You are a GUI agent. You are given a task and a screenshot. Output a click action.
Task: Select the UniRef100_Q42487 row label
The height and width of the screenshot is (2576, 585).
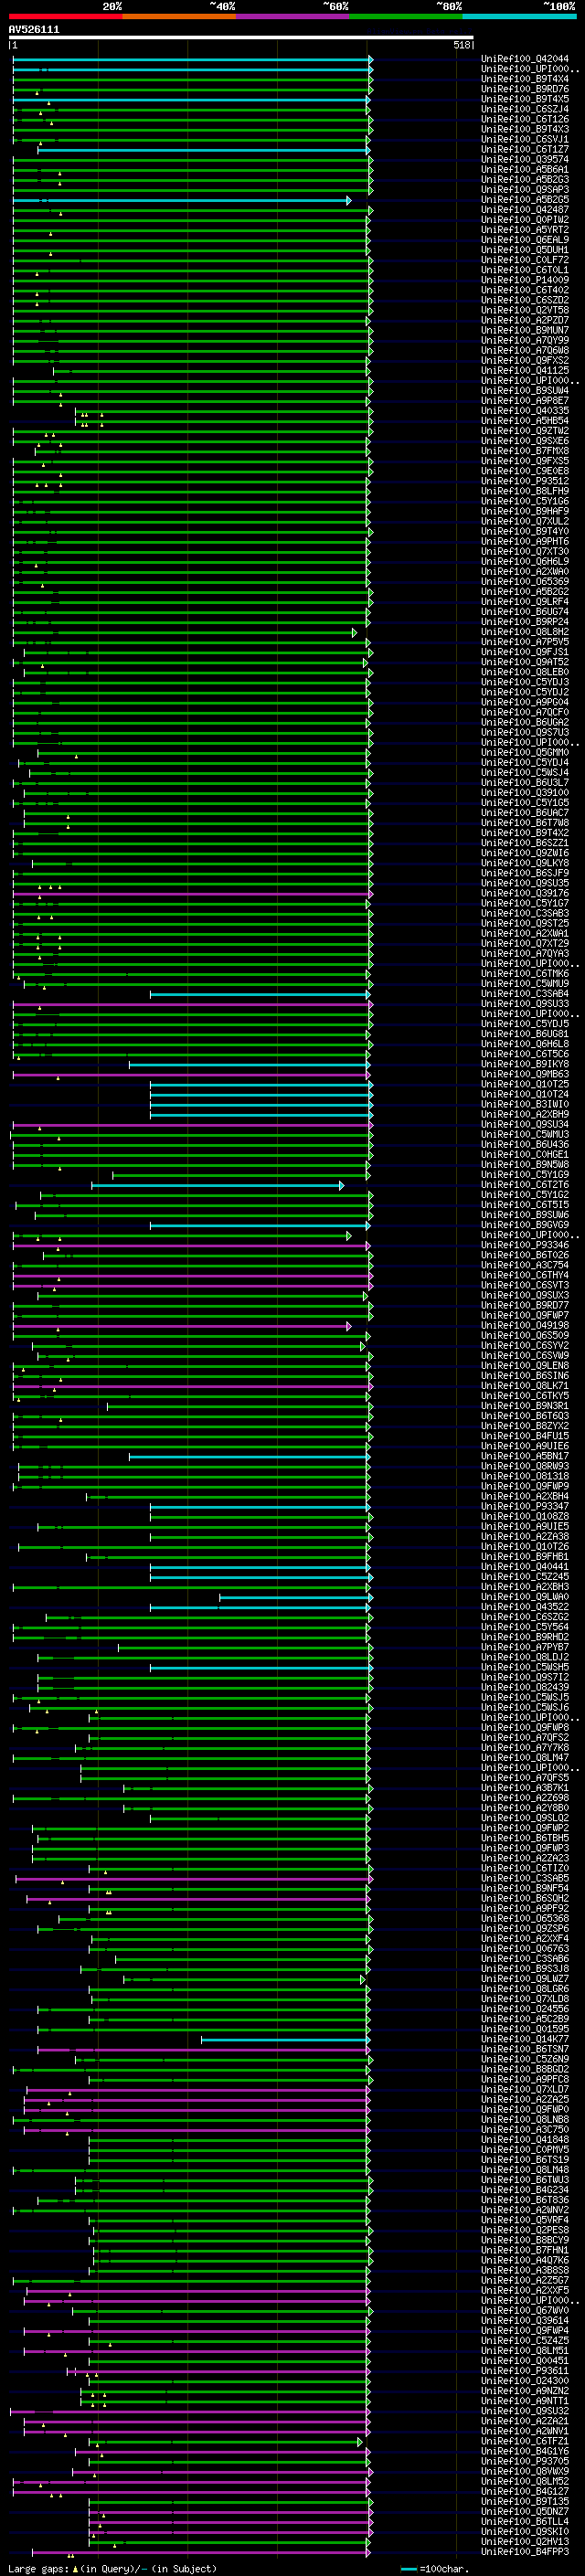[525, 210]
